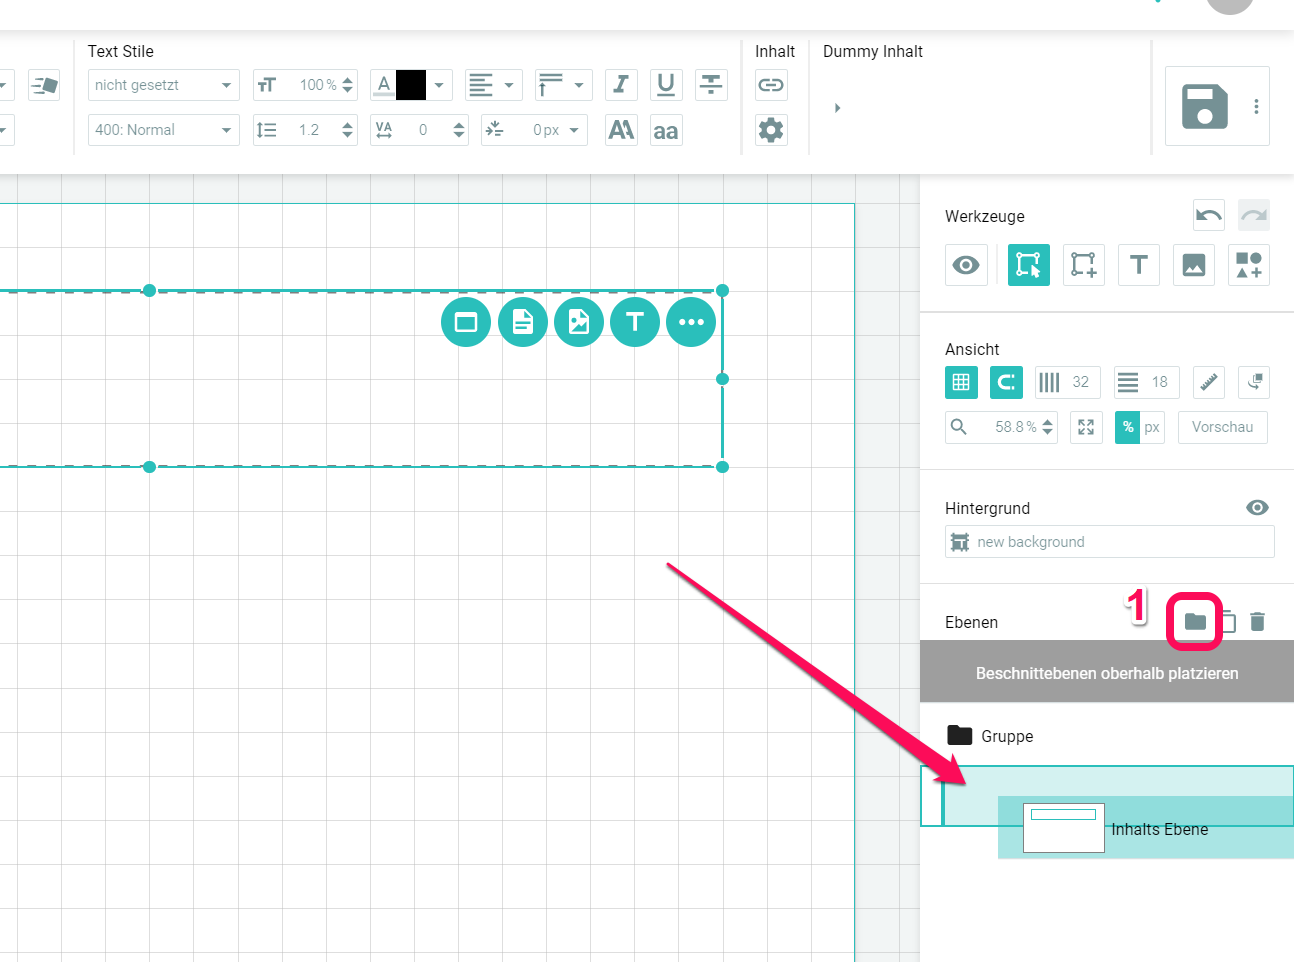The width and height of the screenshot is (1294, 962).
Task: Click the document content icon on canvas
Action: 523,322
